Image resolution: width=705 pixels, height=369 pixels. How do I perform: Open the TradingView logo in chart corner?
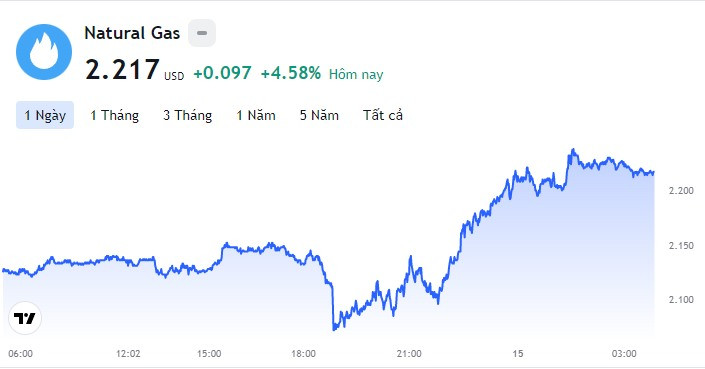pos(25,318)
